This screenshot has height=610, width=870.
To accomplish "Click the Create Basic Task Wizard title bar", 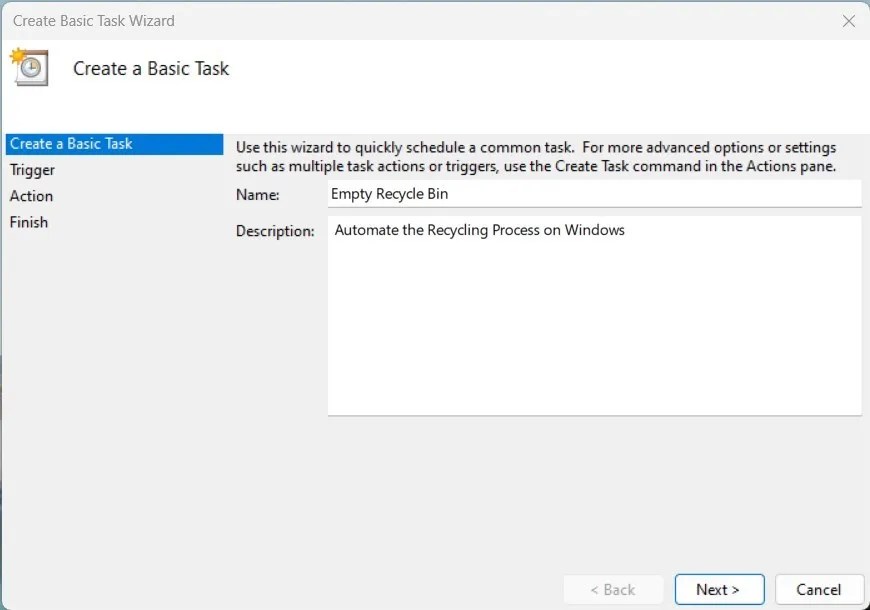I will coord(400,20).
